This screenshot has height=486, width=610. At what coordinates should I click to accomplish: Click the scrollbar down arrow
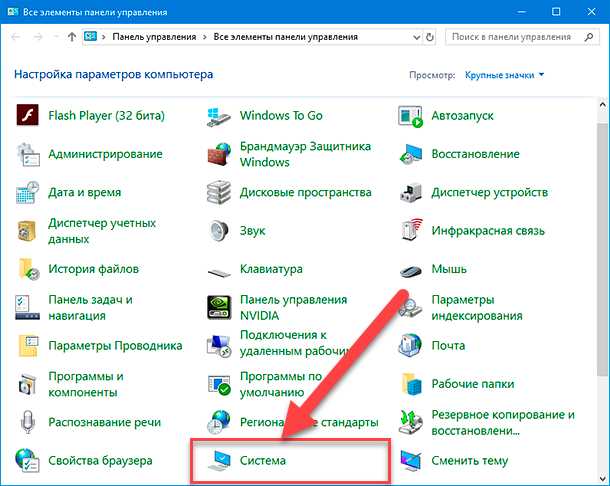tap(603, 478)
